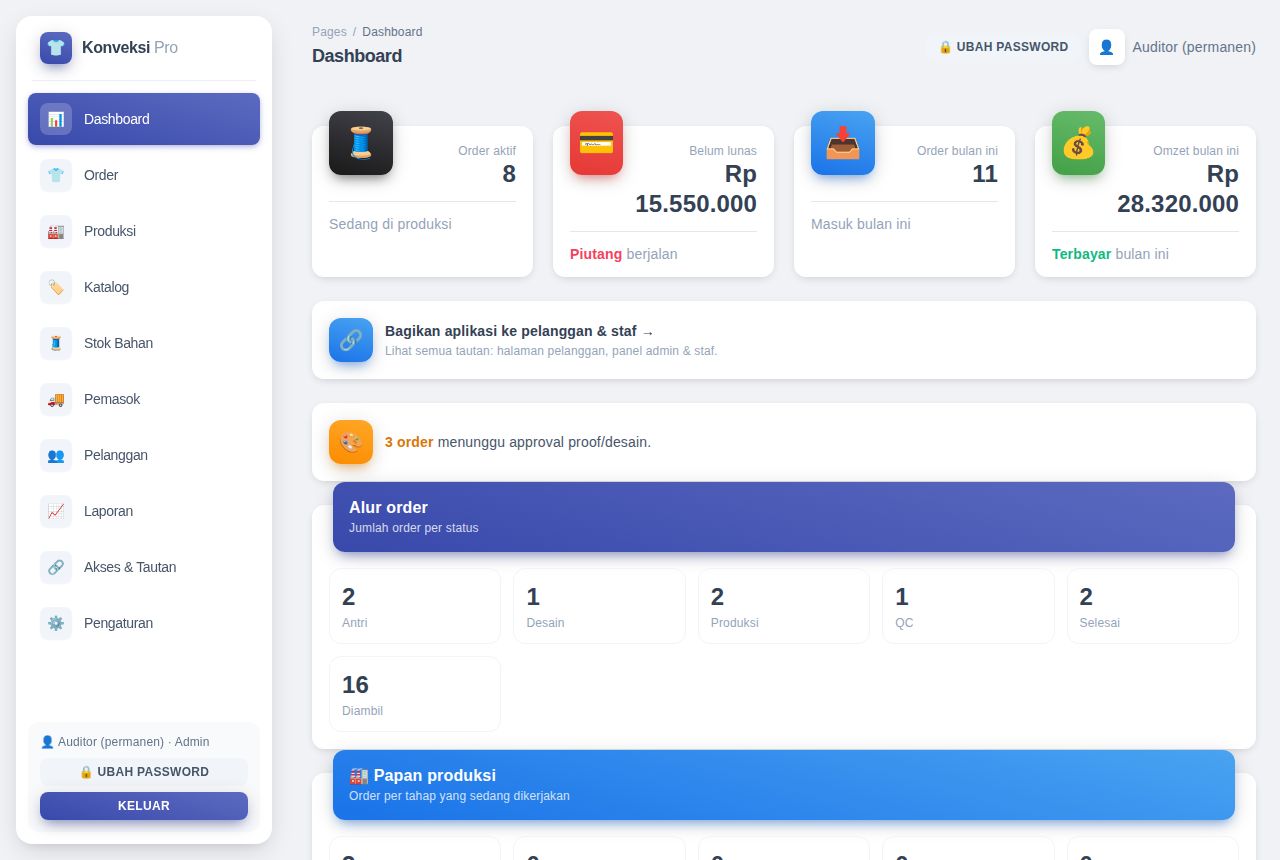Viewport: 1280px width, 860px height.
Task: Open the Selesai status tile
Action: 1153,606
